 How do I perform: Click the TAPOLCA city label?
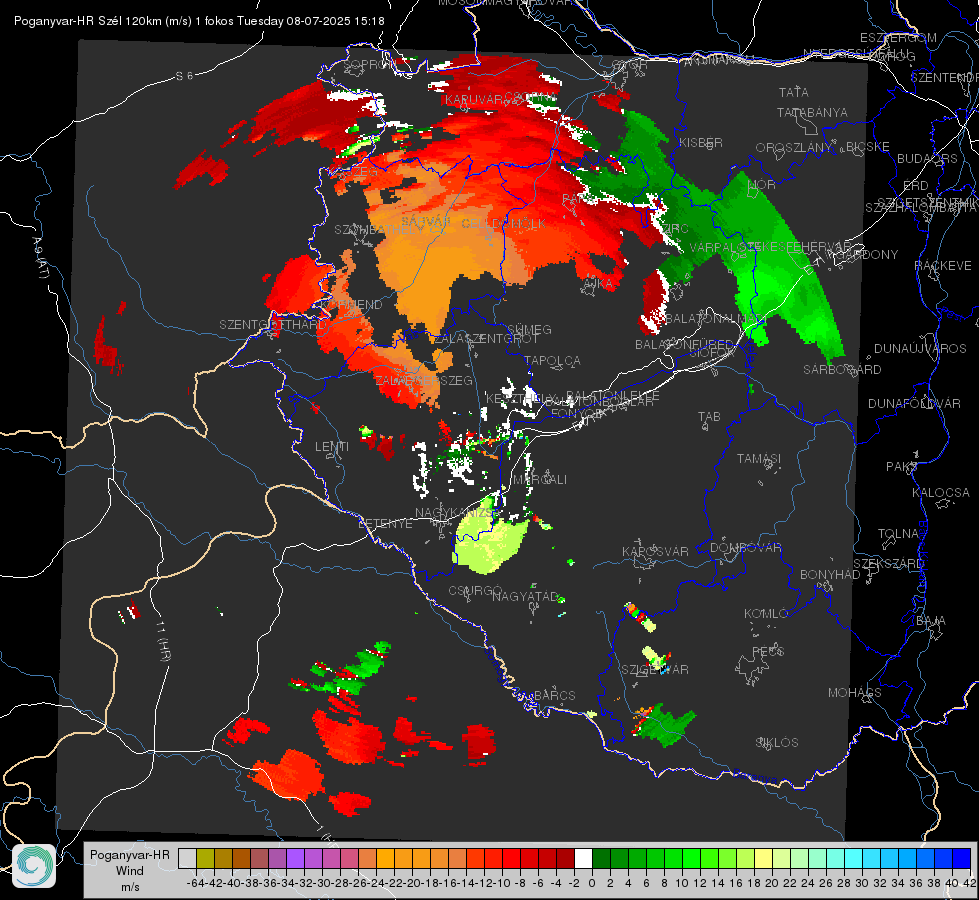tap(553, 360)
